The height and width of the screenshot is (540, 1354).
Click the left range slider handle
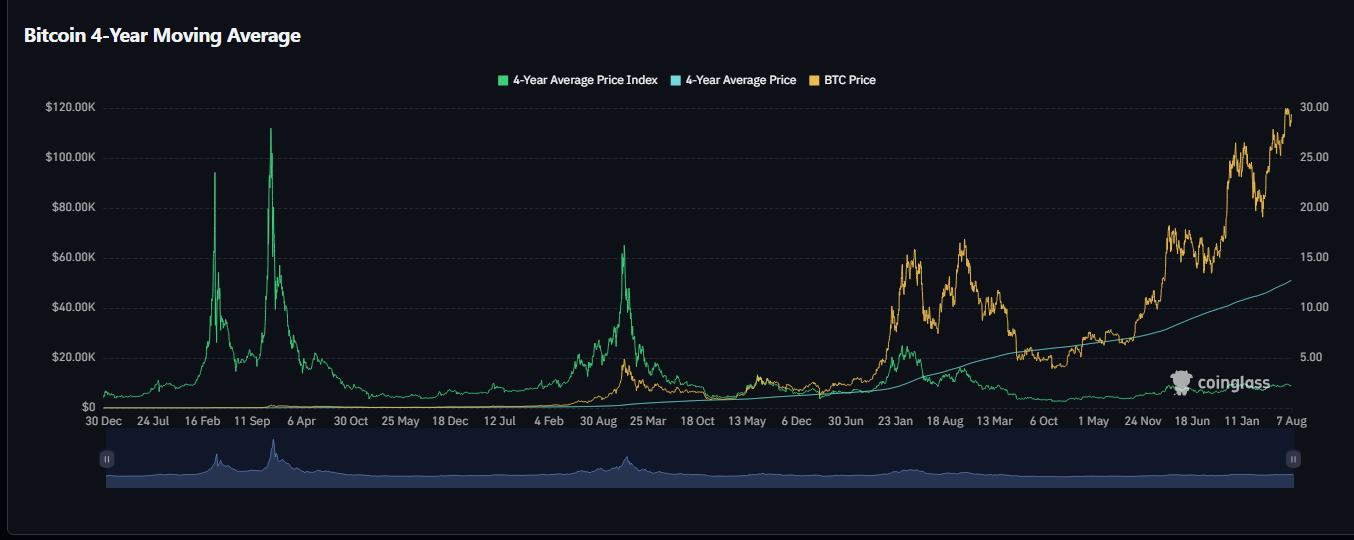[x=107, y=459]
